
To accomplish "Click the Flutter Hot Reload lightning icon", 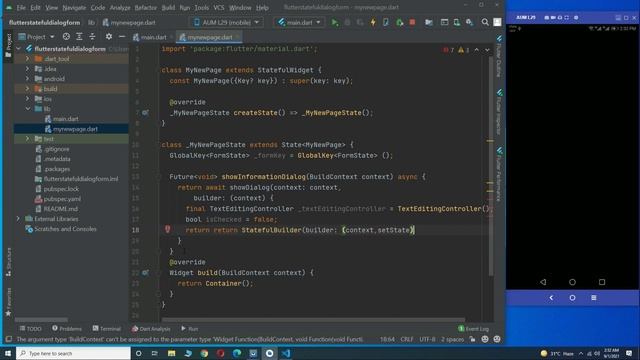I will click(x=373, y=22).
